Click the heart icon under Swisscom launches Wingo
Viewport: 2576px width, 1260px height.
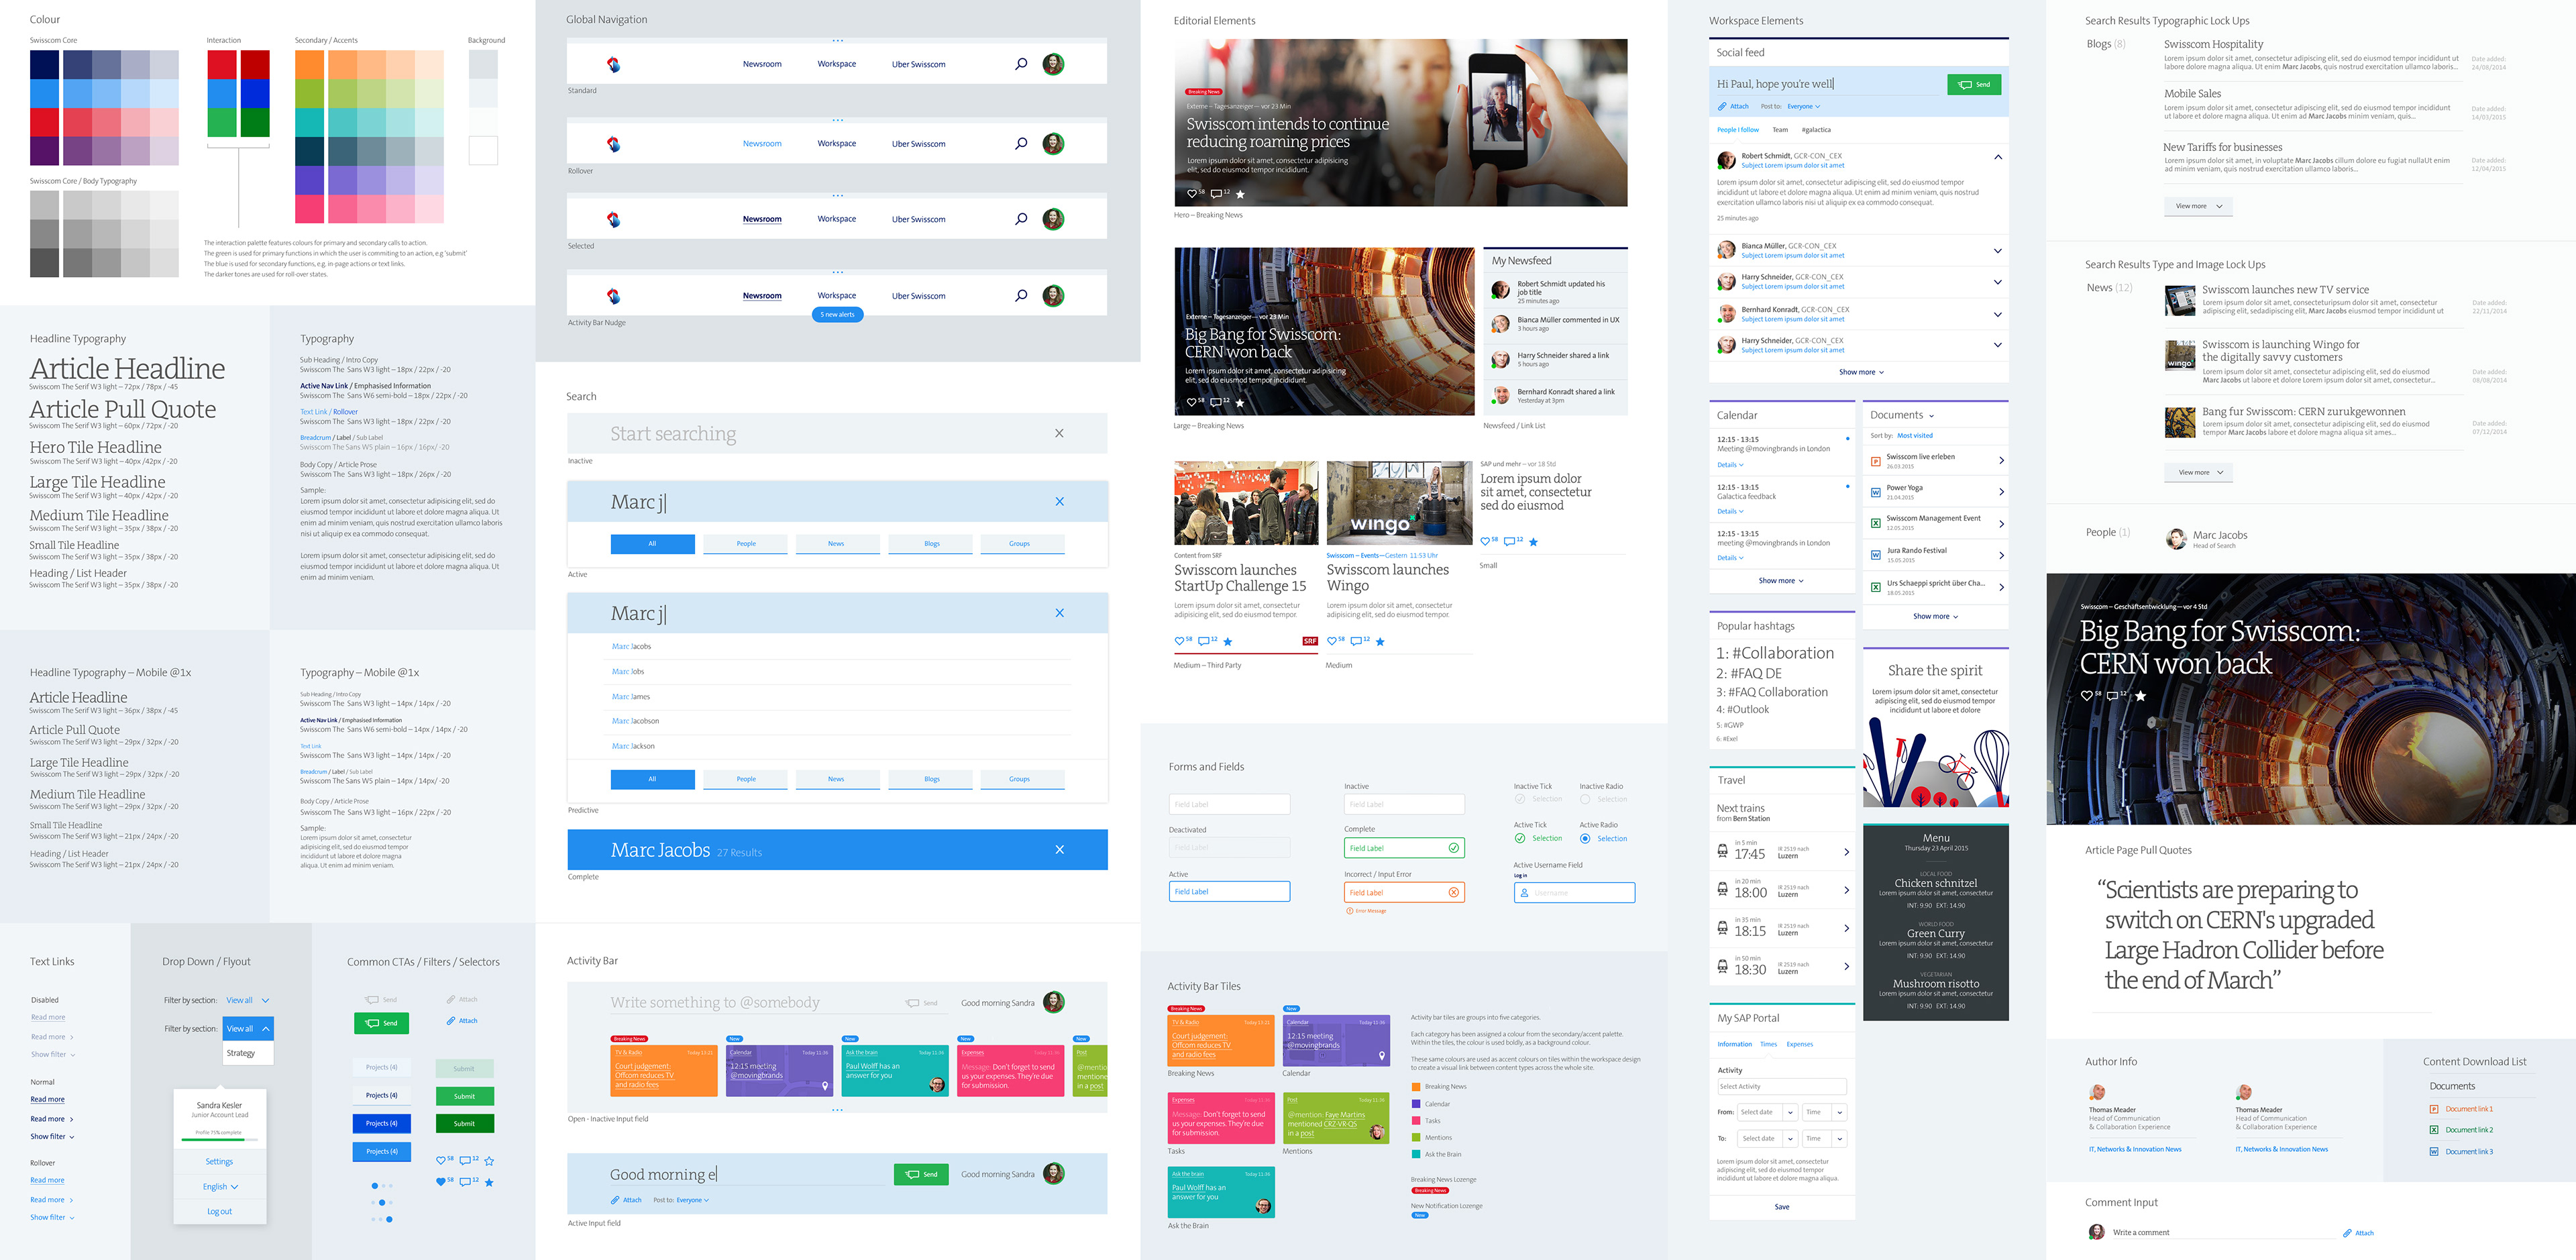(1331, 641)
